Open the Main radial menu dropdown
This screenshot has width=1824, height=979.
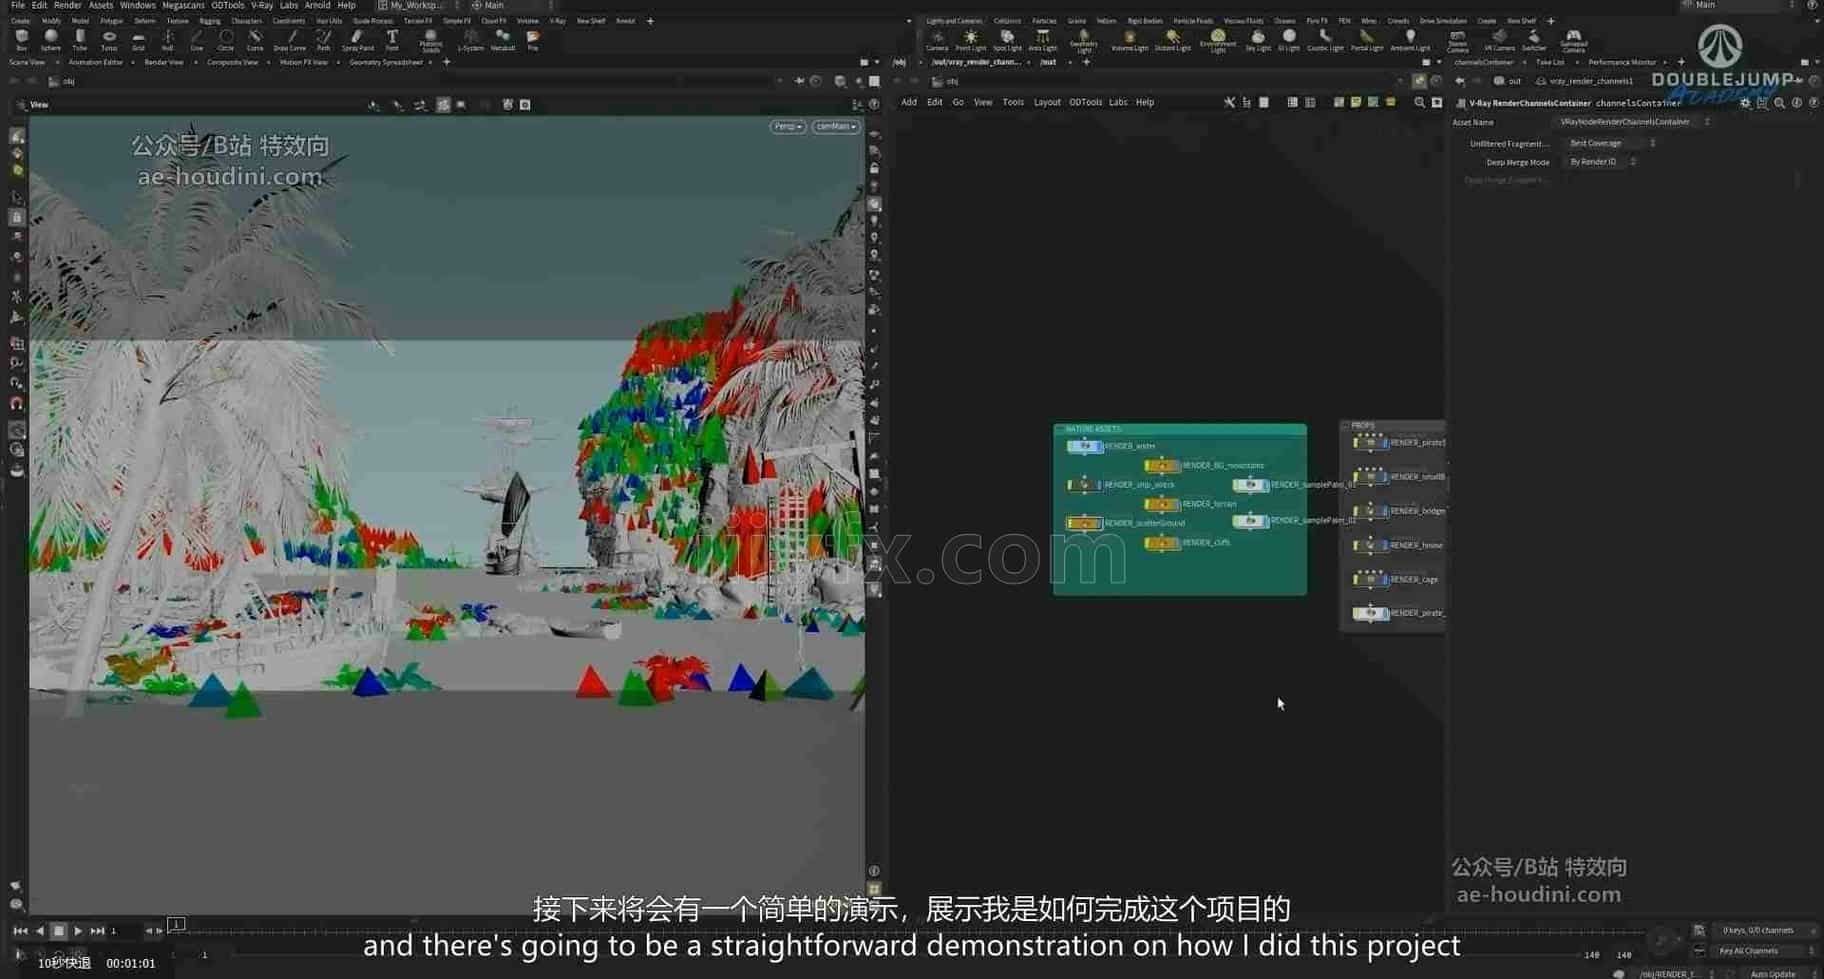[x=511, y=5]
